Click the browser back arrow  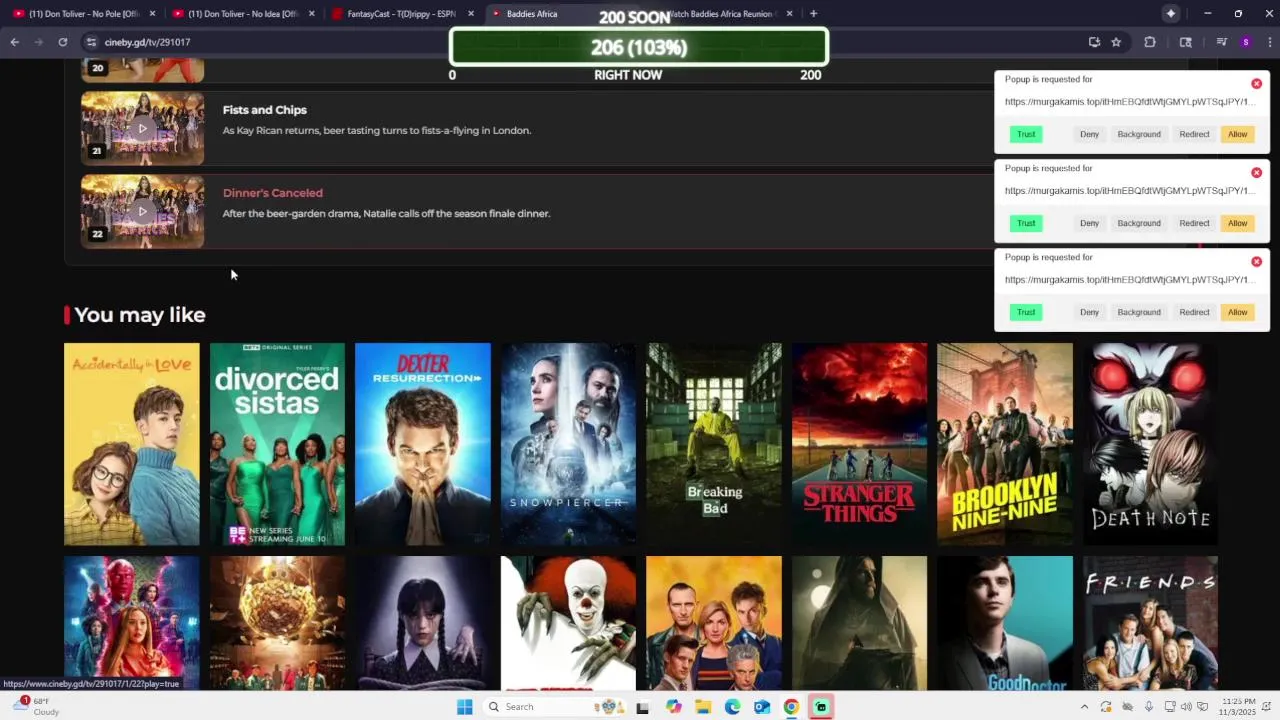point(14,42)
